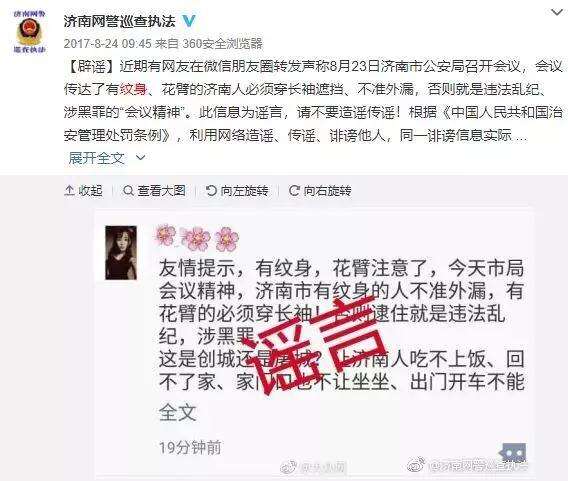568x481 pixels.
Task: Click the 收起 up-arrow icon
Action: (x=70, y=191)
